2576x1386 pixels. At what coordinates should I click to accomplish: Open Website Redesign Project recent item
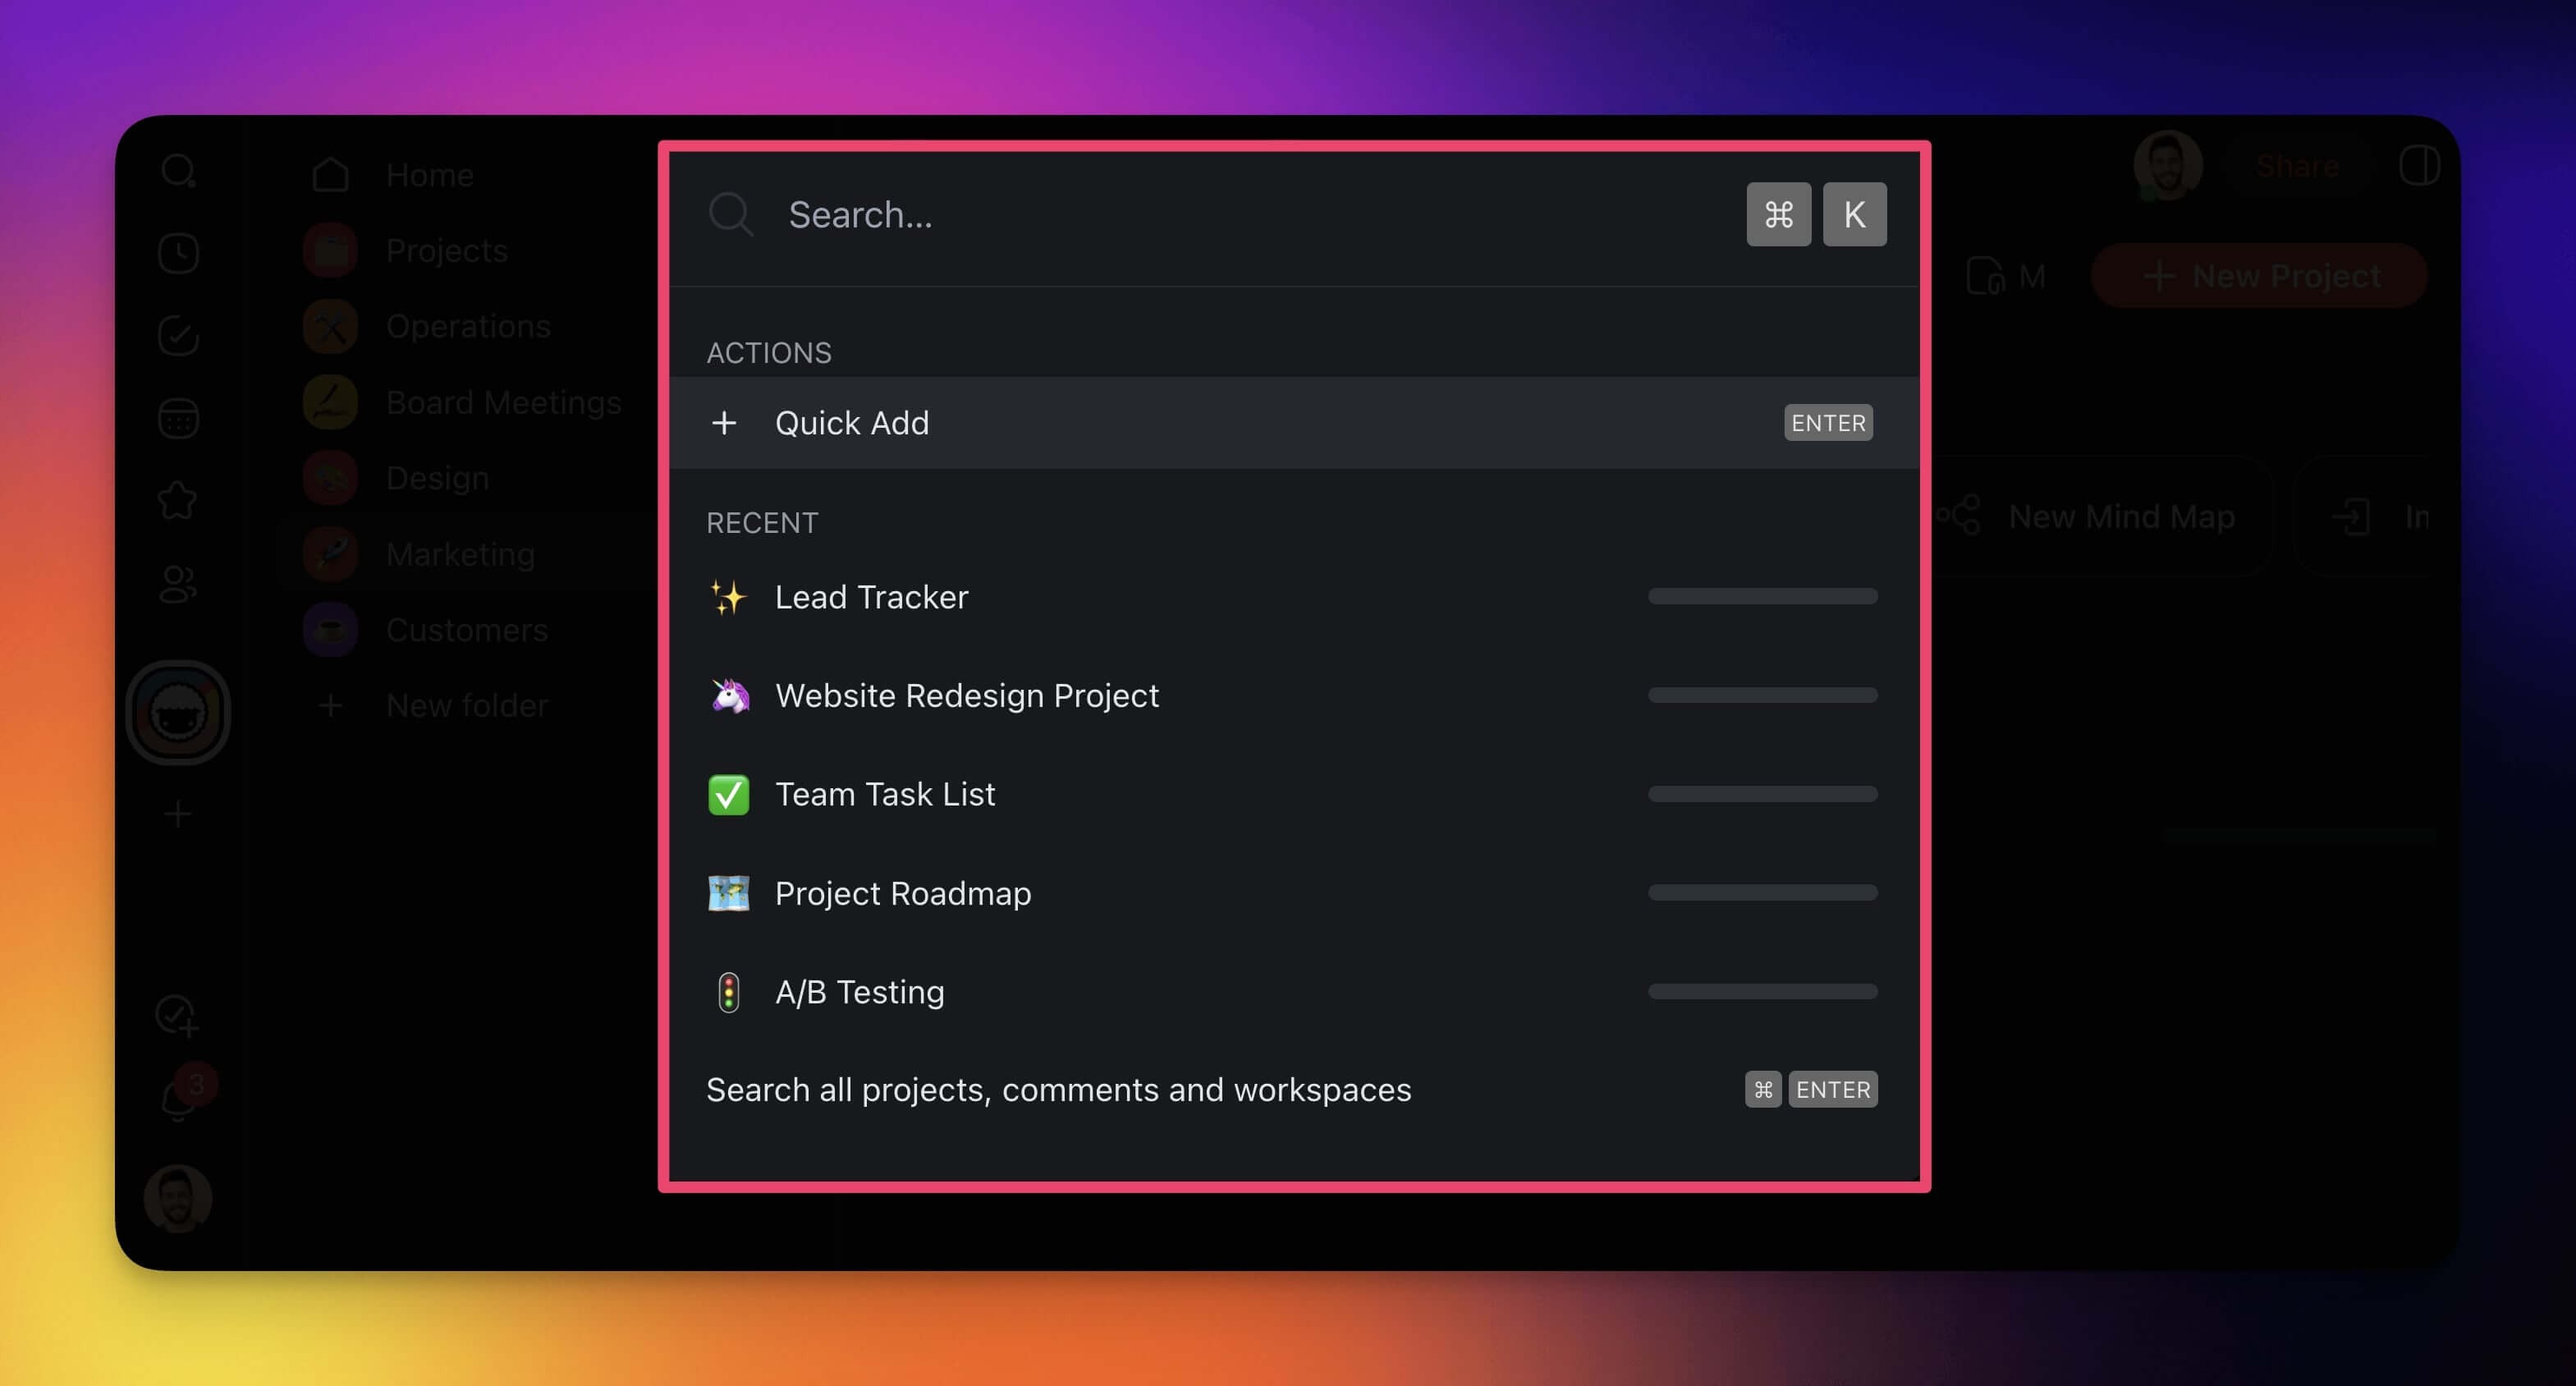coord(966,695)
